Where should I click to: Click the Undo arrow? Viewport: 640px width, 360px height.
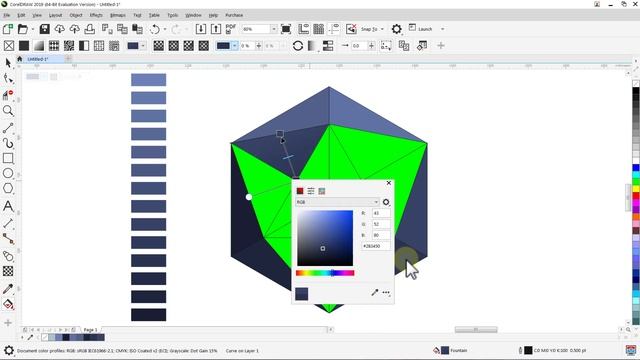(x=155, y=29)
